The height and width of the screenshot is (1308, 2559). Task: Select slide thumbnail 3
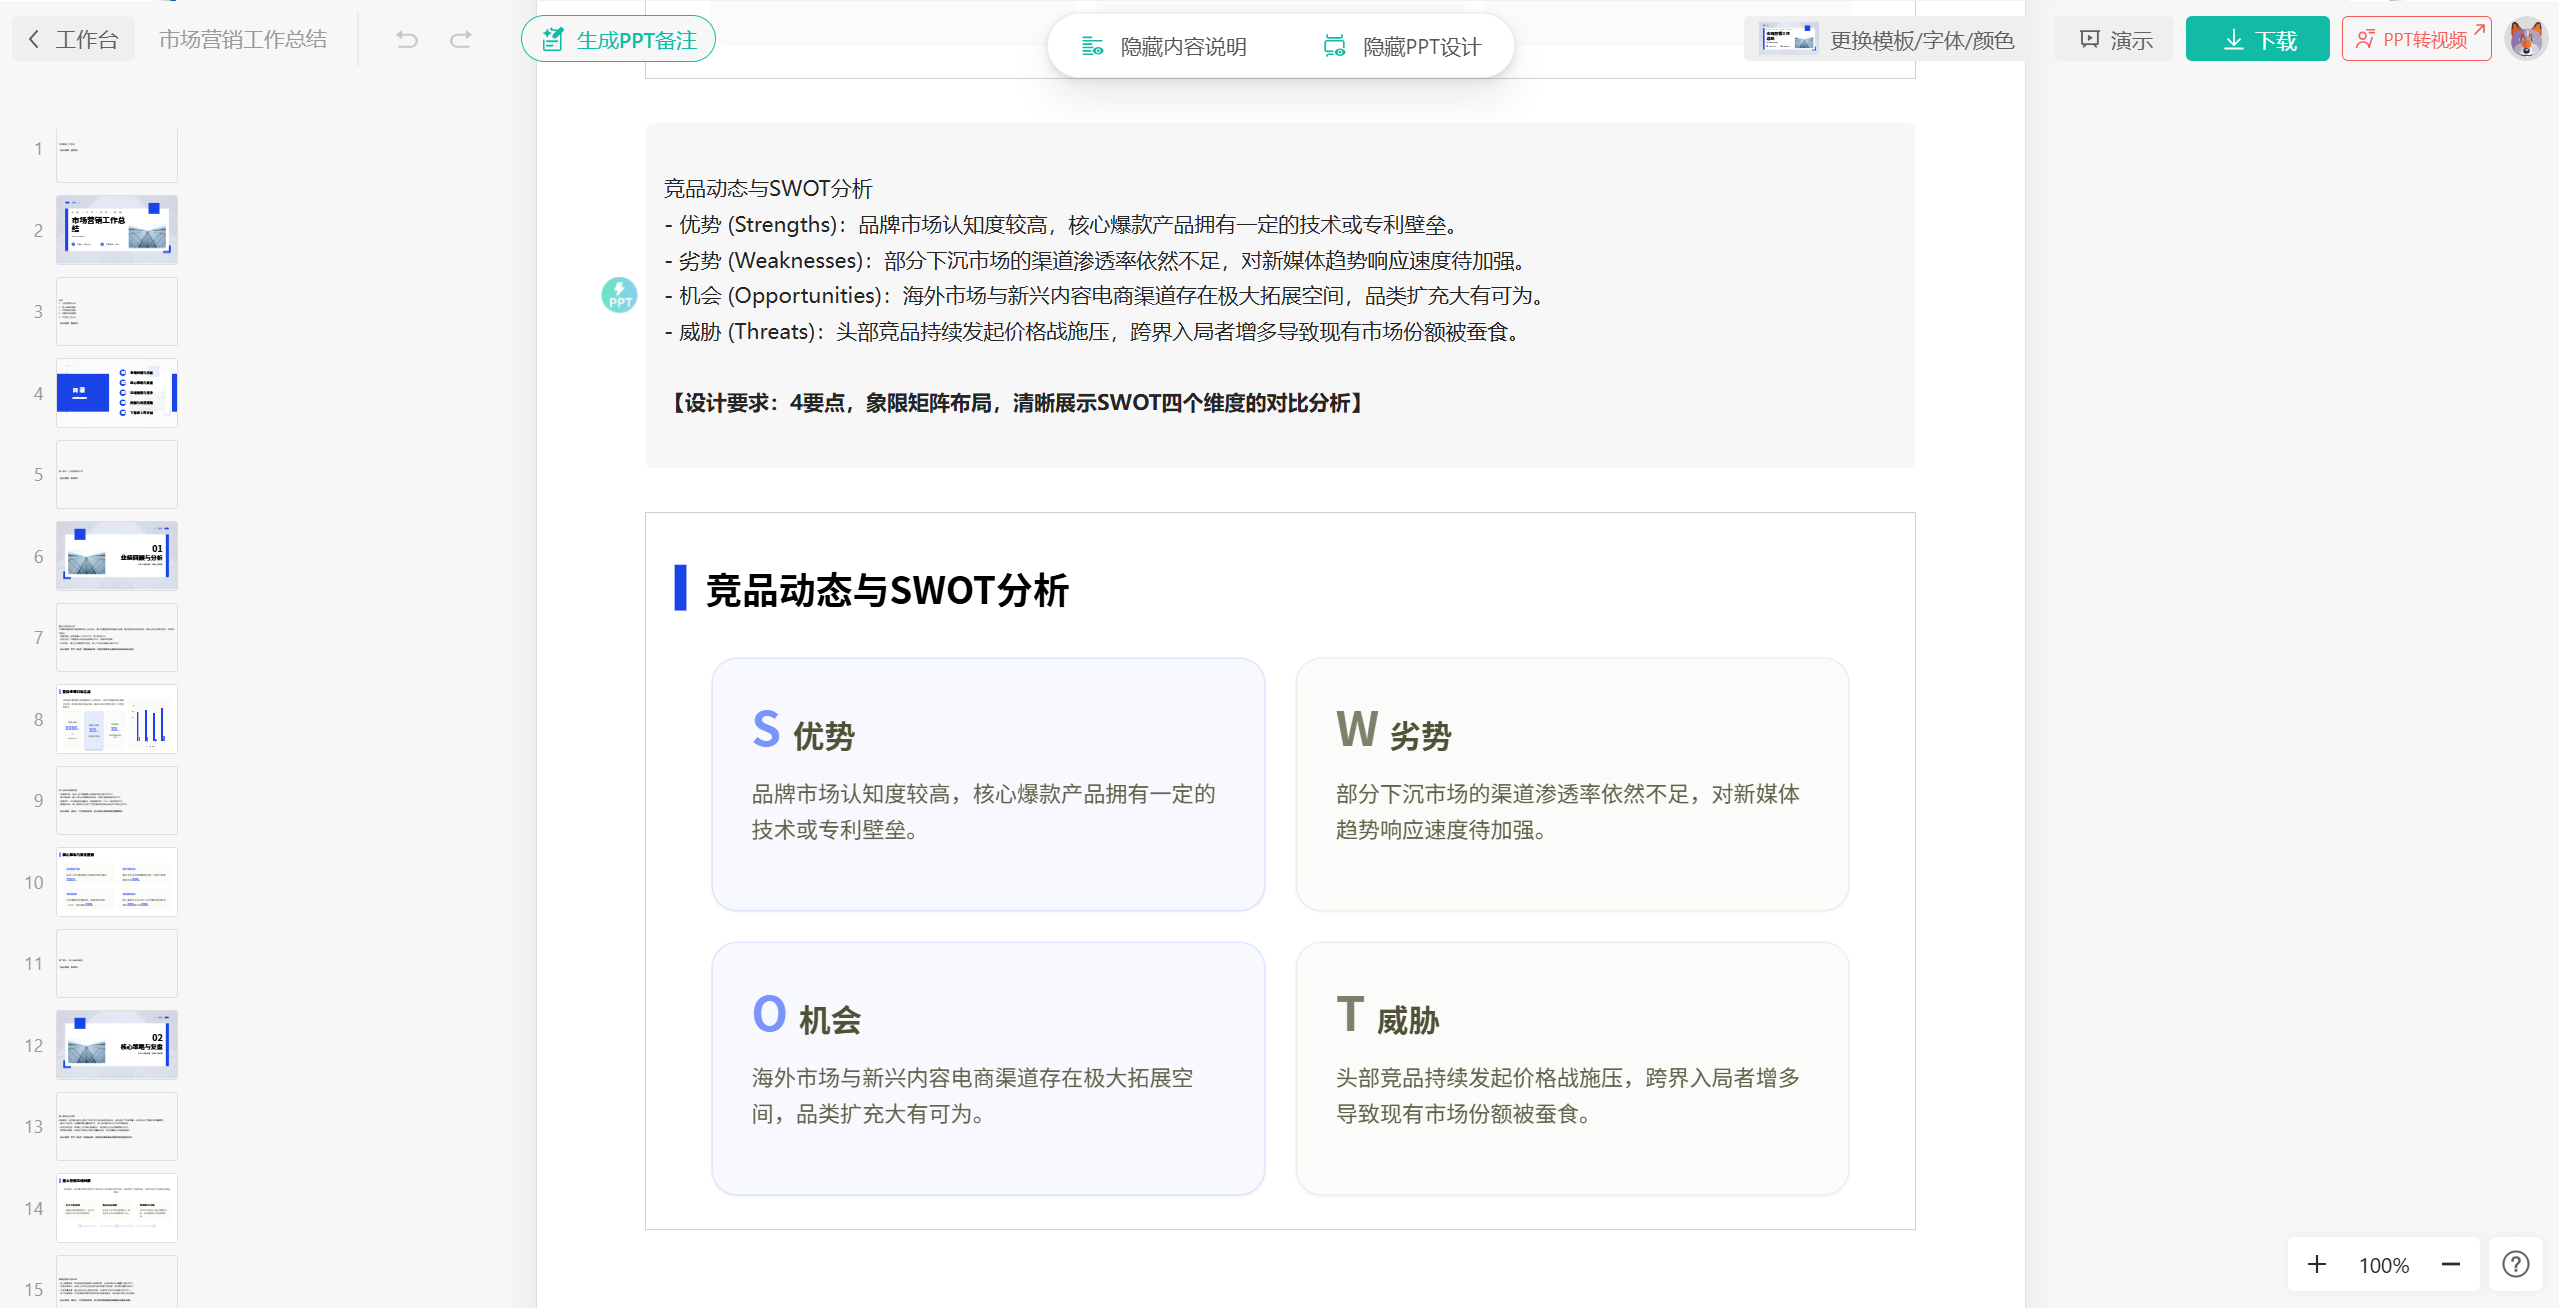click(x=117, y=311)
